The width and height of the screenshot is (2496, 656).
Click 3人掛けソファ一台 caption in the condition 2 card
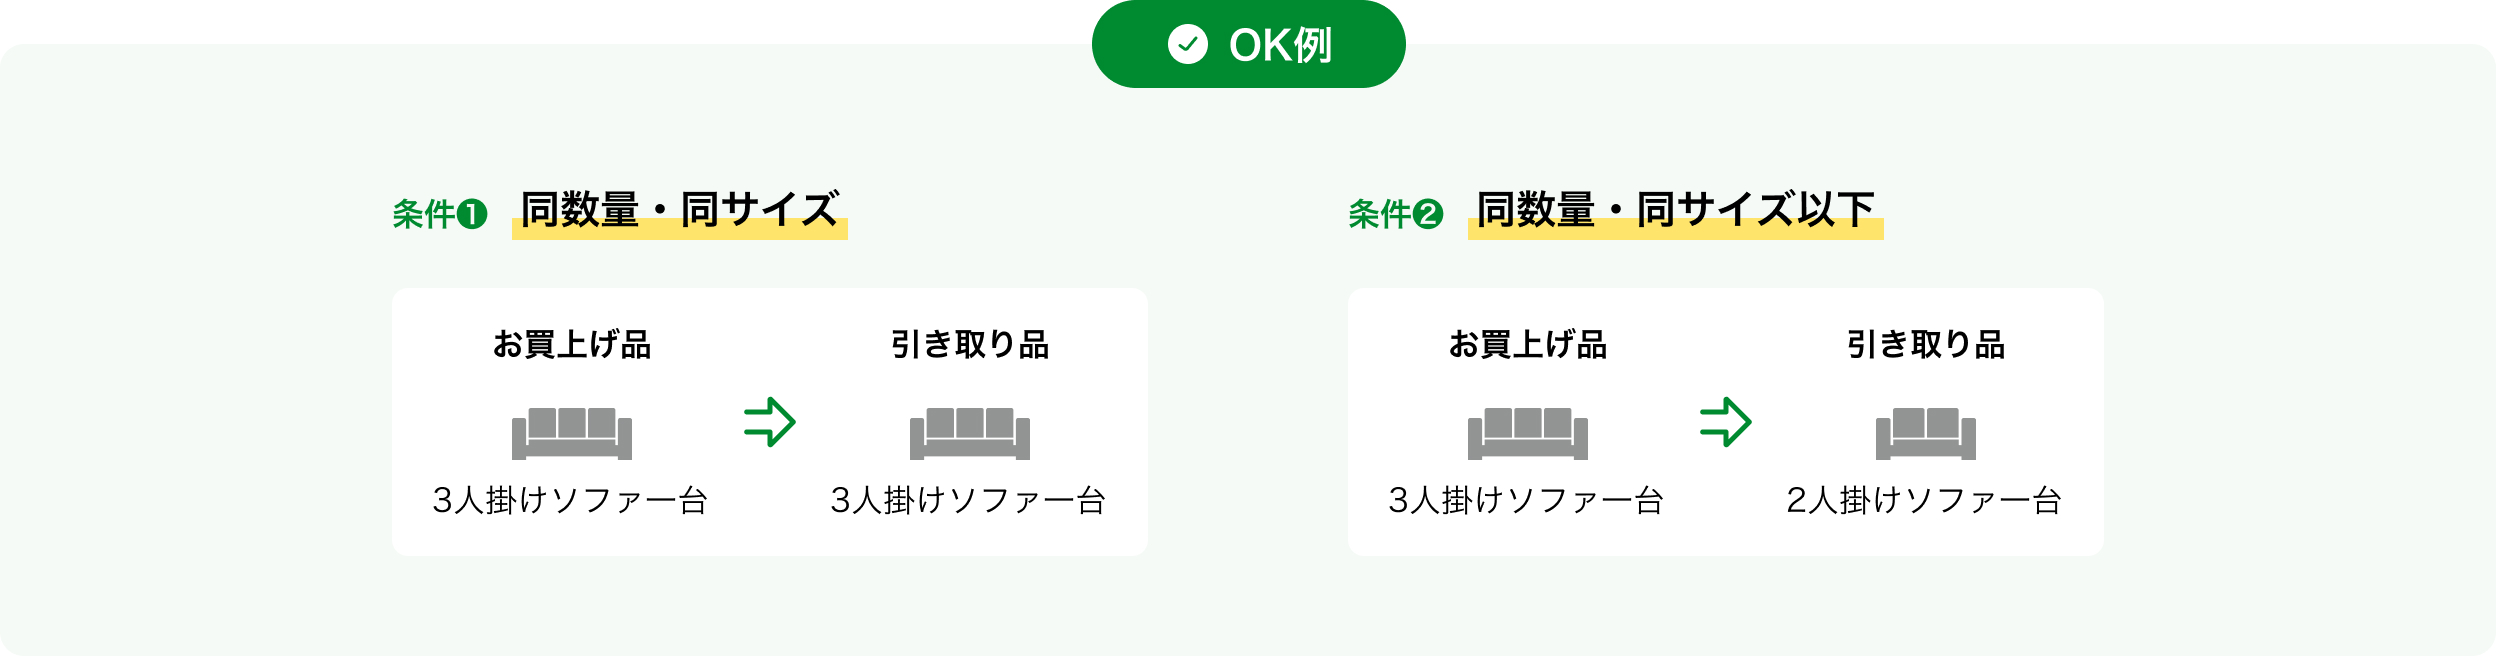click(x=1526, y=500)
